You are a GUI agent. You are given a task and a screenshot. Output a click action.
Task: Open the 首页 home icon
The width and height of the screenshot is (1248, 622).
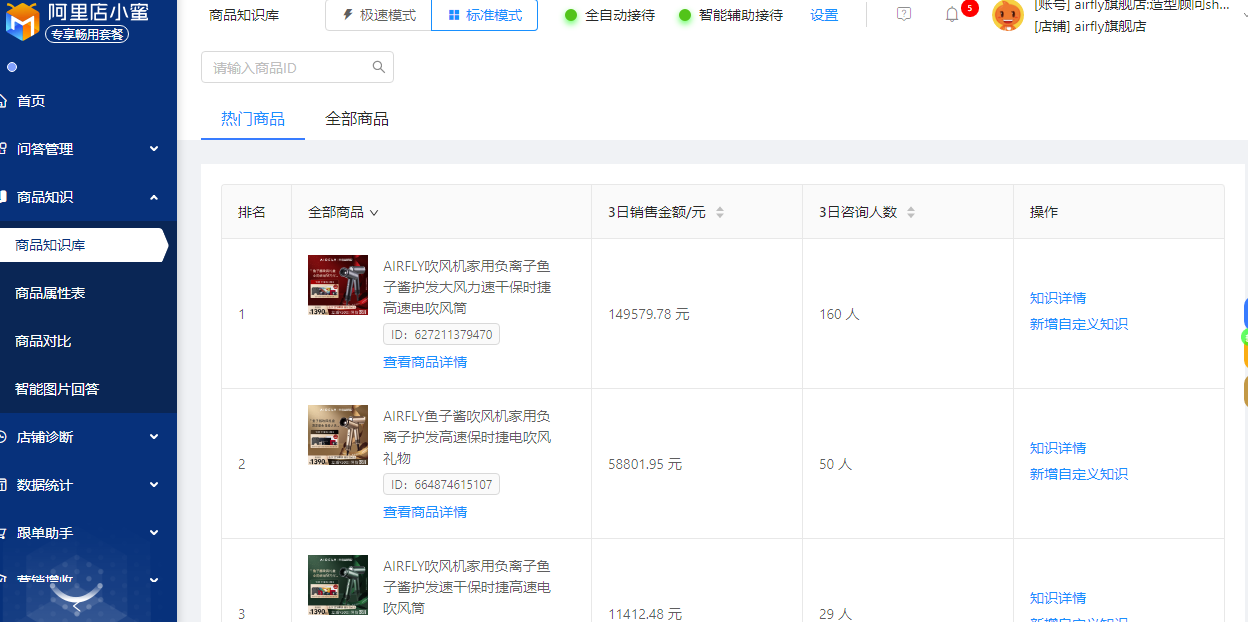point(3,101)
